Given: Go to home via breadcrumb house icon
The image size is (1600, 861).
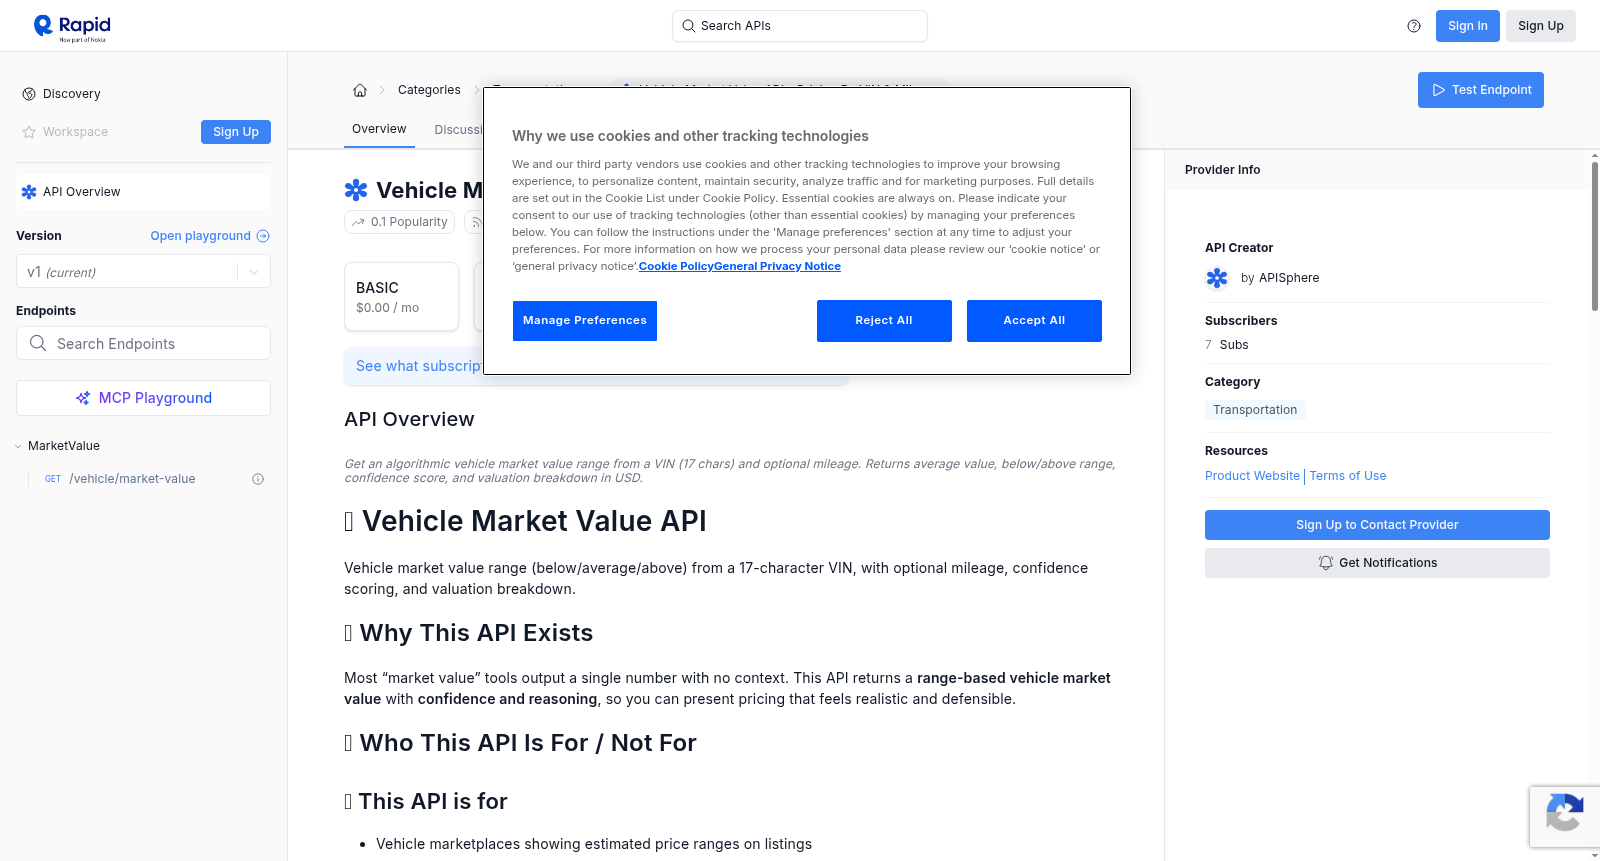Looking at the screenshot, I should 360,90.
